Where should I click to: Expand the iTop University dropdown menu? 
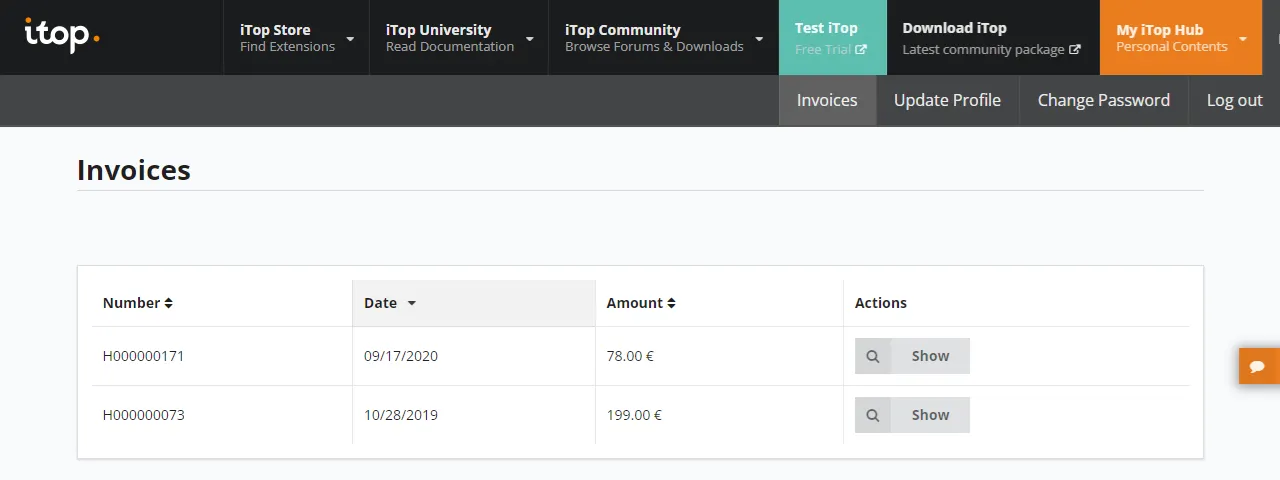point(529,39)
